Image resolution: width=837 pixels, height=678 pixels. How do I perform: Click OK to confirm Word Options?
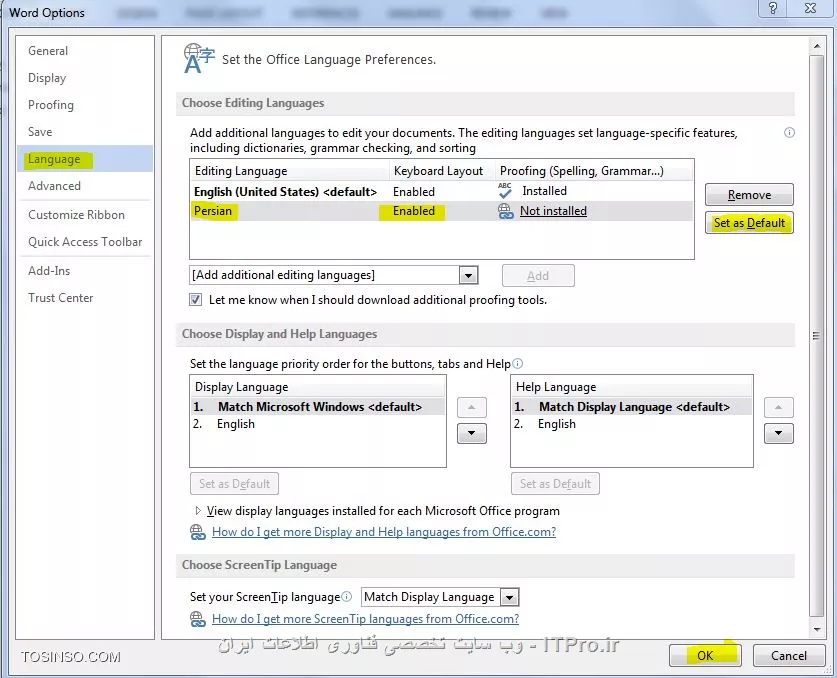tap(705, 656)
